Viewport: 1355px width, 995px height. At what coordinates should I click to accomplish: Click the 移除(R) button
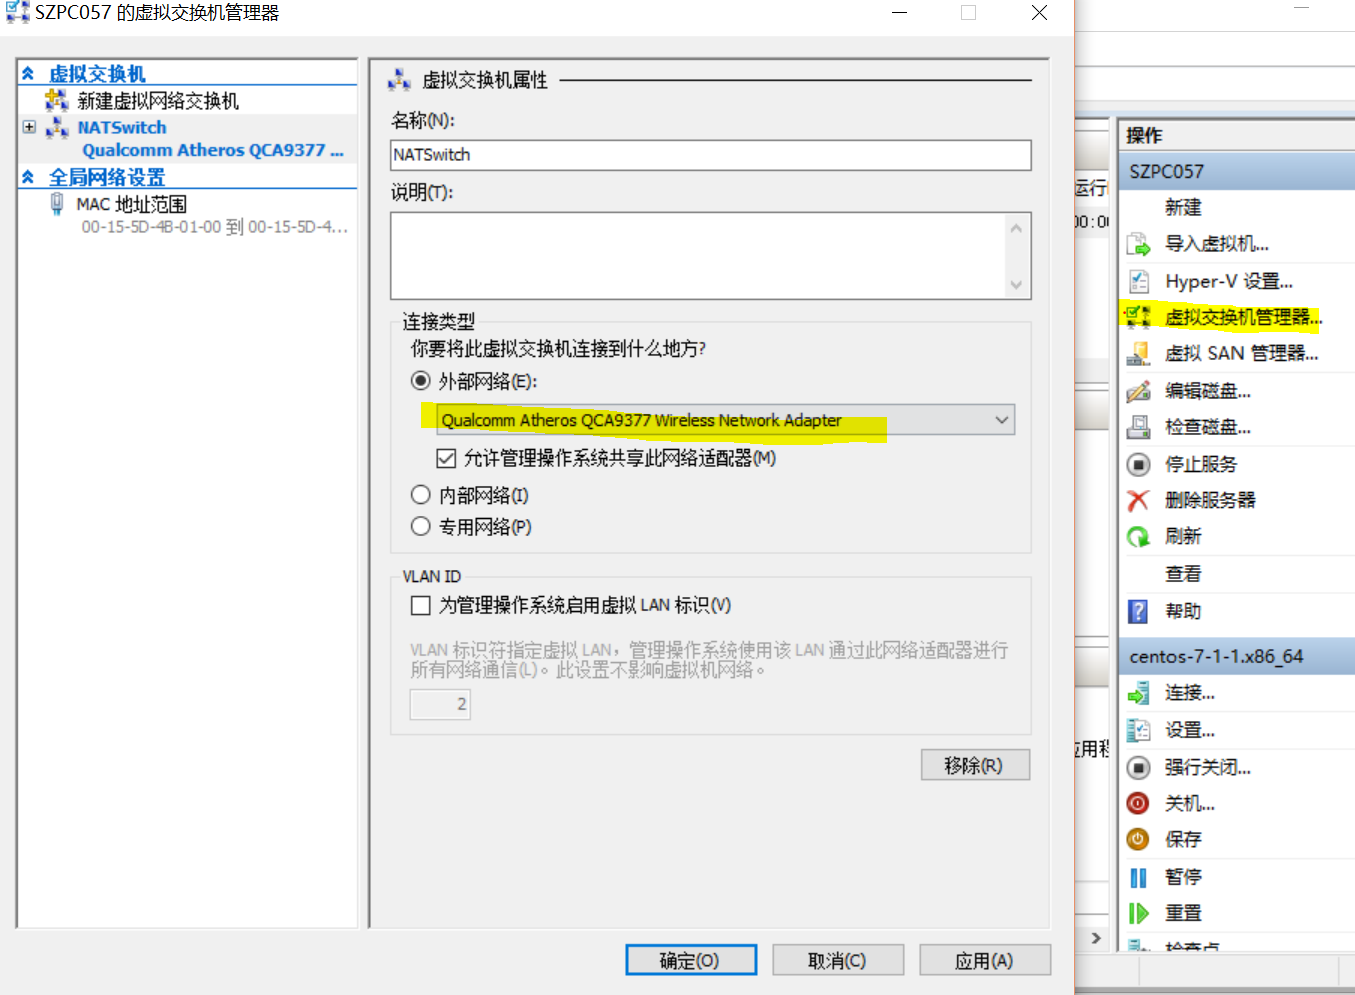[975, 765]
